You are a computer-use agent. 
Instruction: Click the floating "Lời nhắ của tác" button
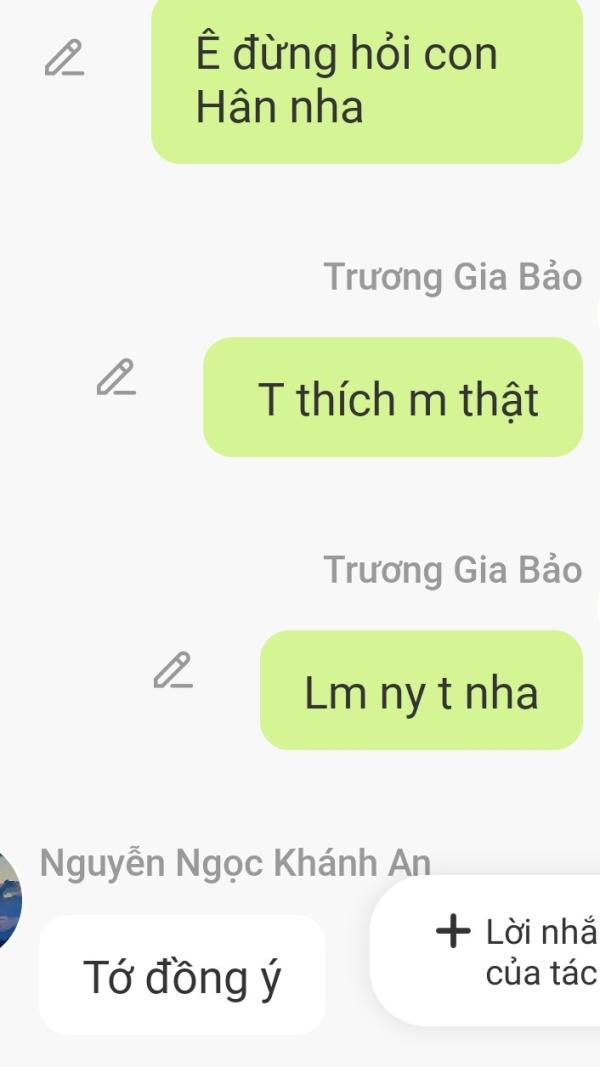[485, 950]
